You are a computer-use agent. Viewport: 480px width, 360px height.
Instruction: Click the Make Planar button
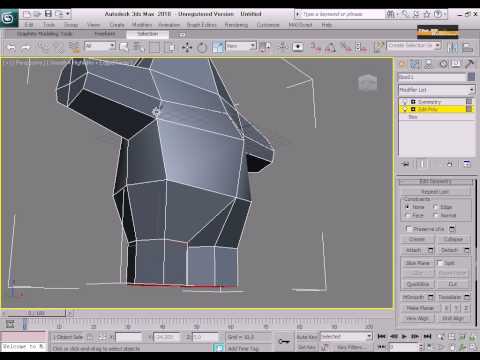pos(420,308)
